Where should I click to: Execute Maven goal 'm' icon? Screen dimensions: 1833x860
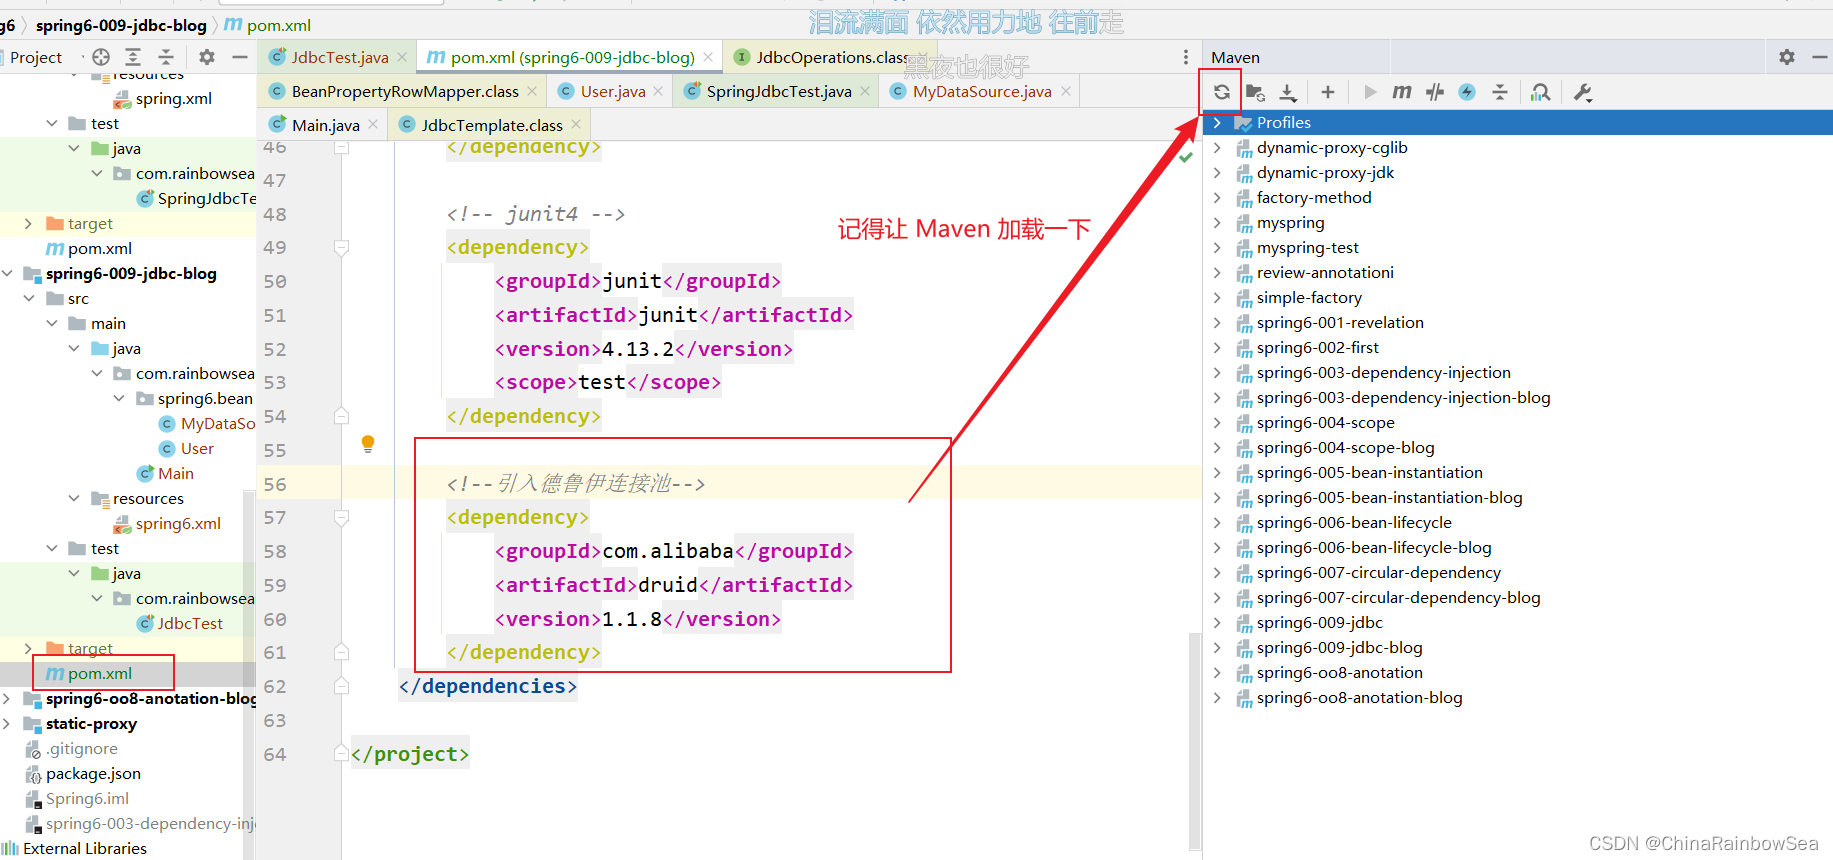point(1402,92)
